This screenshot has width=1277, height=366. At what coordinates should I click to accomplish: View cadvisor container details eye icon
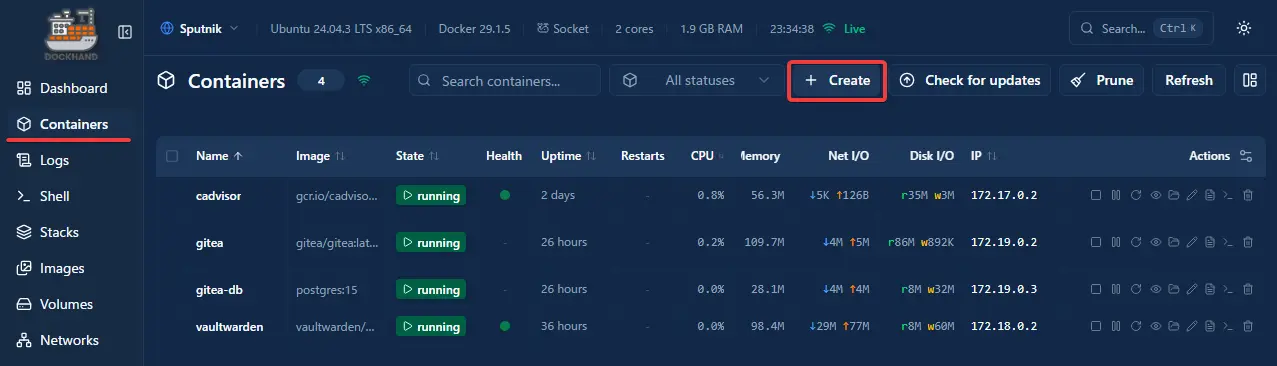coord(1155,195)
